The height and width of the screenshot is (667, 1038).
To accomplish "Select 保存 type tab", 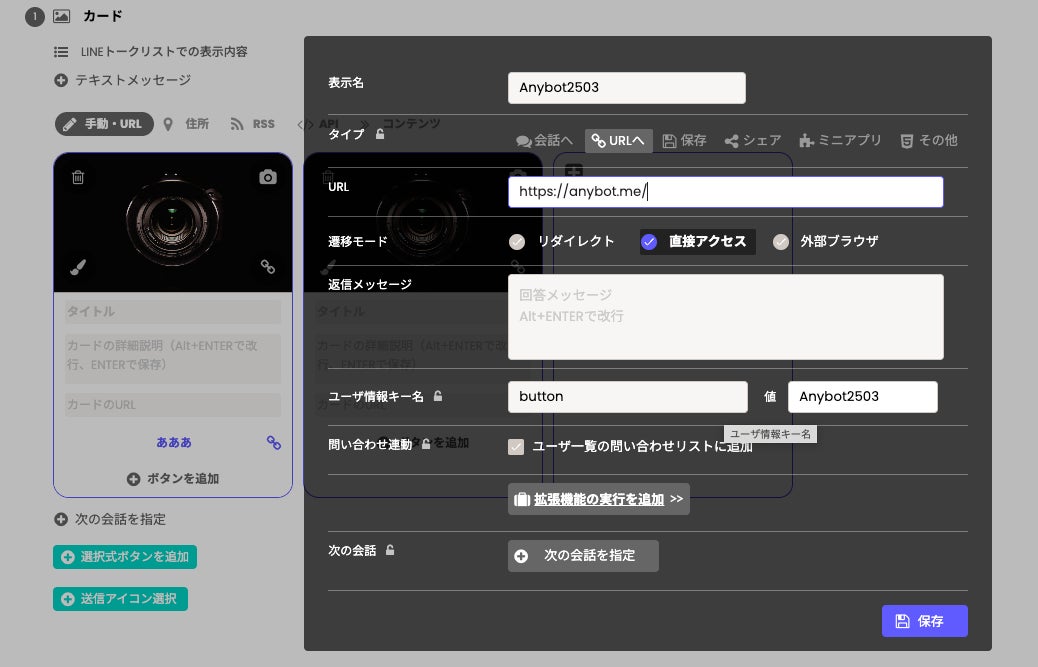I will (x=684, y=140).
